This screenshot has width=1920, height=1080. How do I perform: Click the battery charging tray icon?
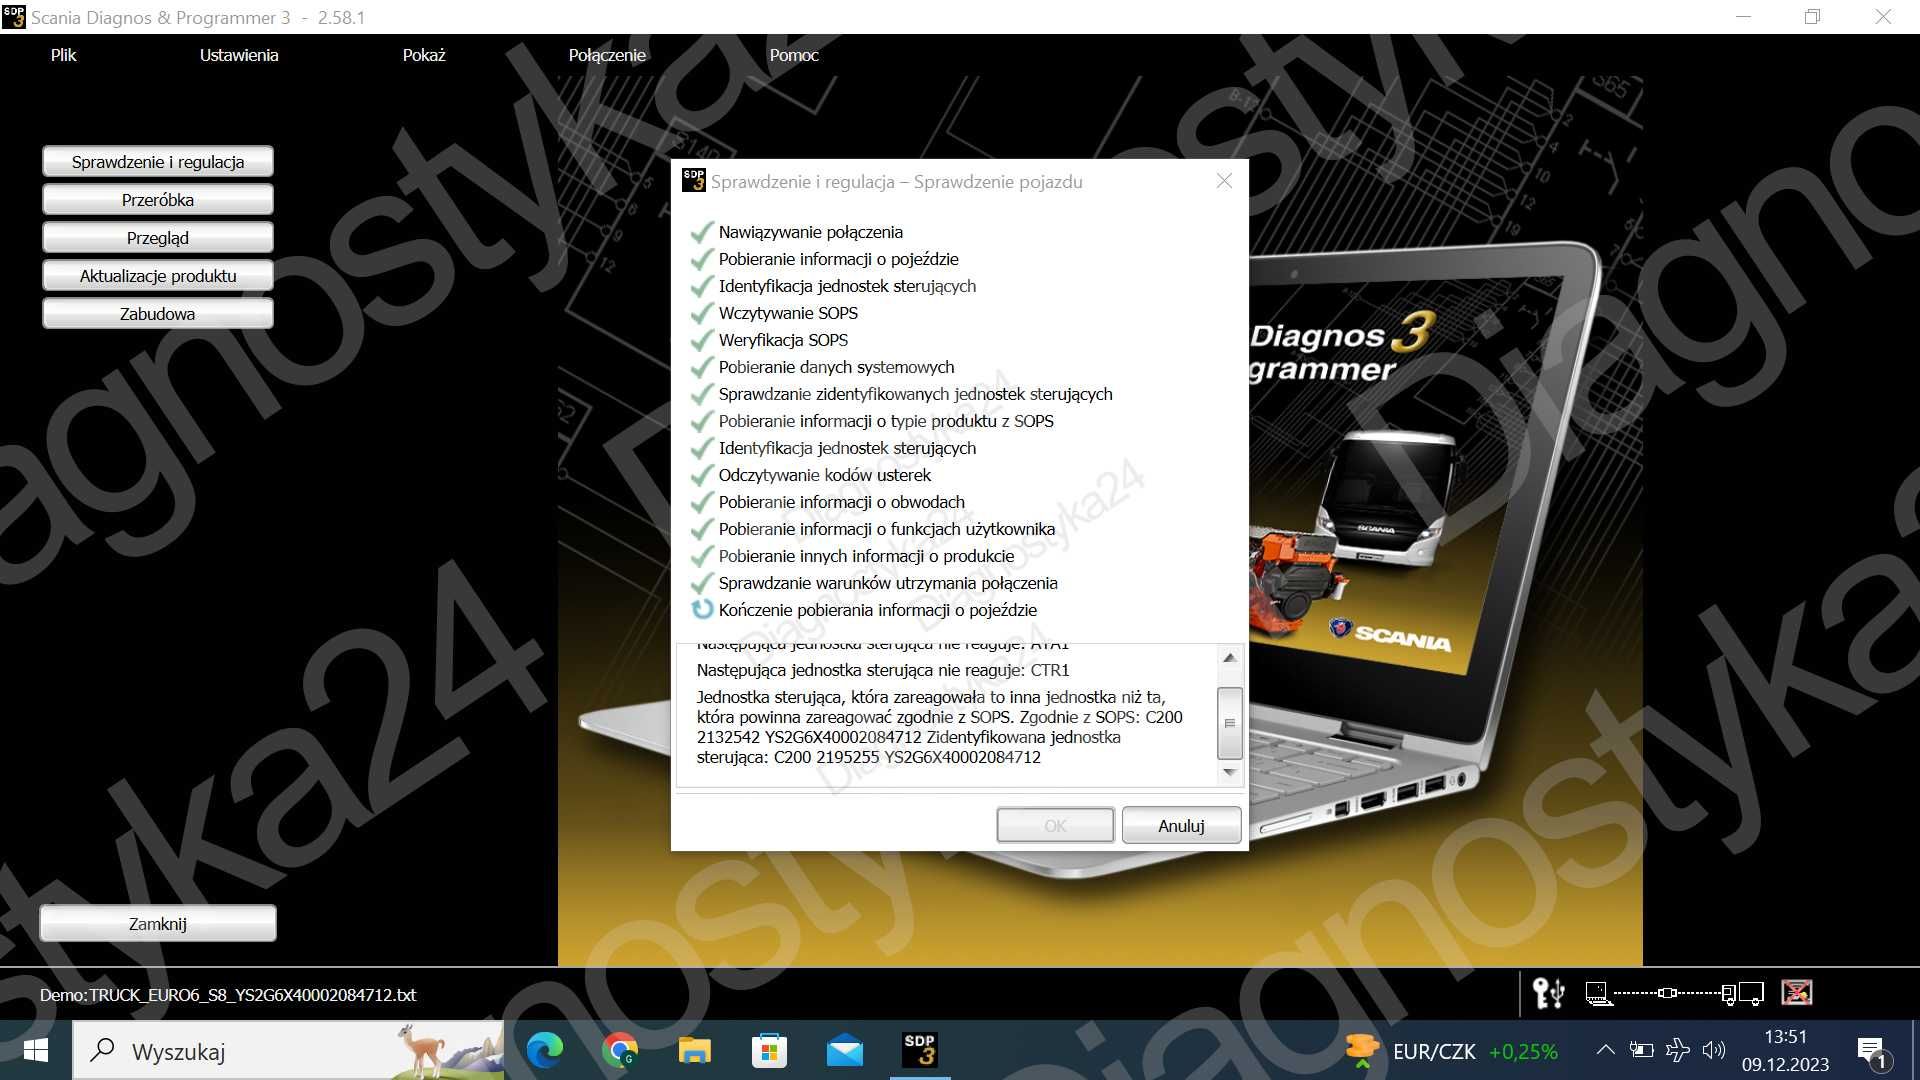tap(1641, 1050)
